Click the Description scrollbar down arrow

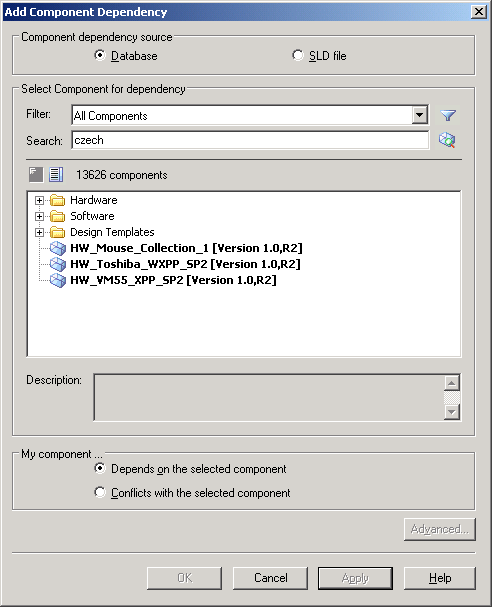coord(451,412)
